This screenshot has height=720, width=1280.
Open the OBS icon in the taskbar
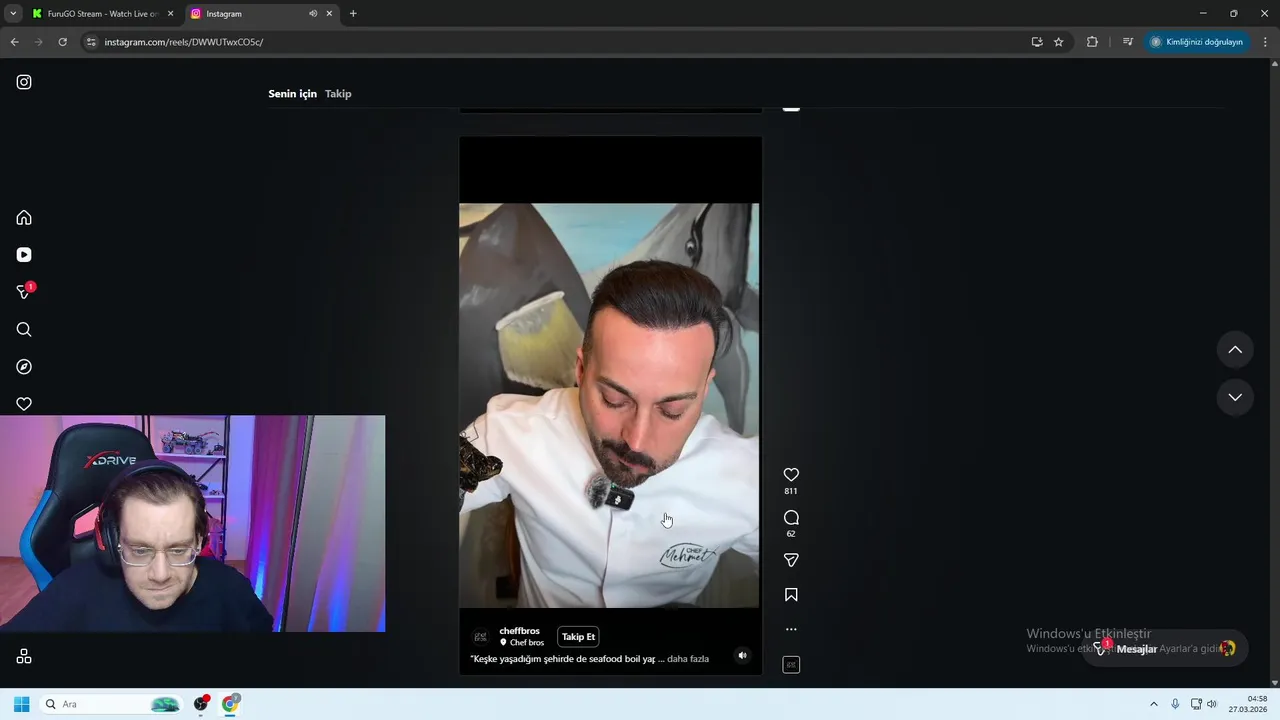(x=201, y=704)
